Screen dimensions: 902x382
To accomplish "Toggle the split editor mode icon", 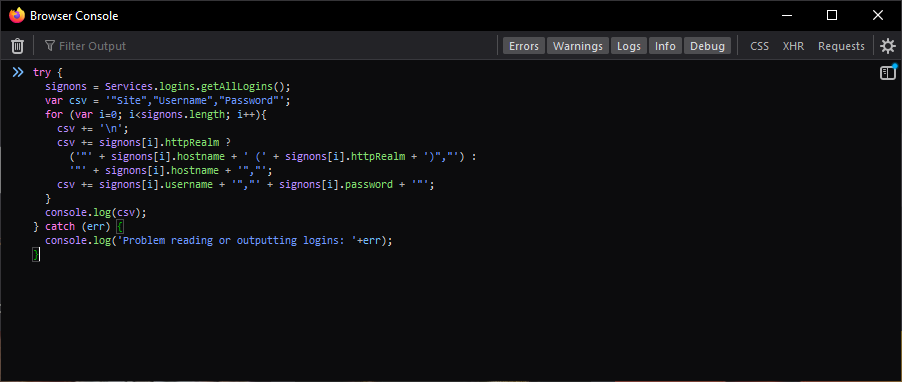I will point(888,72).
